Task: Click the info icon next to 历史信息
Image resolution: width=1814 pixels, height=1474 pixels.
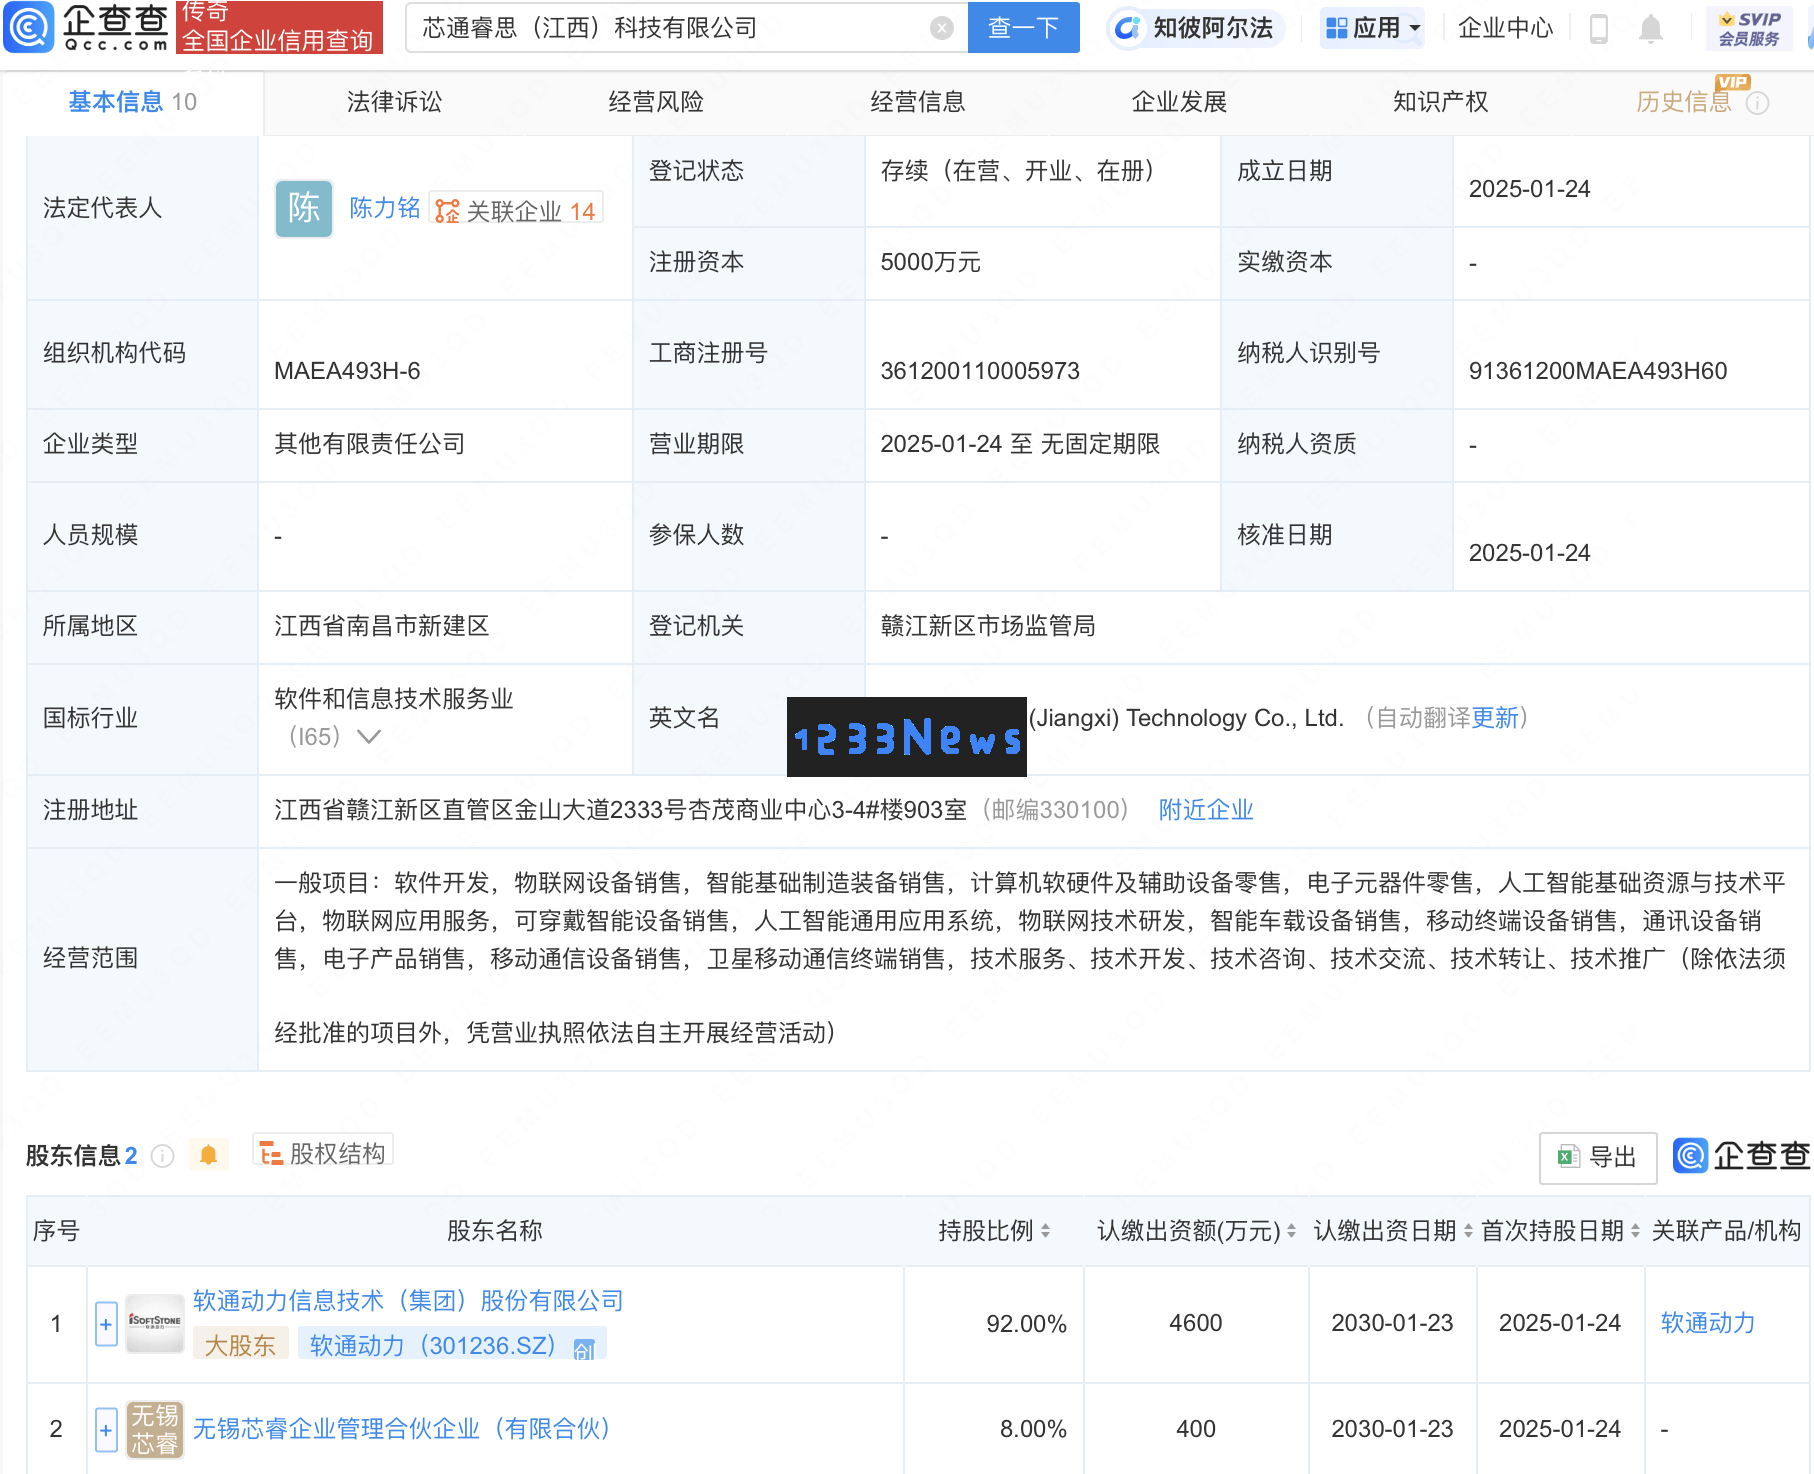Action: 1757,103
